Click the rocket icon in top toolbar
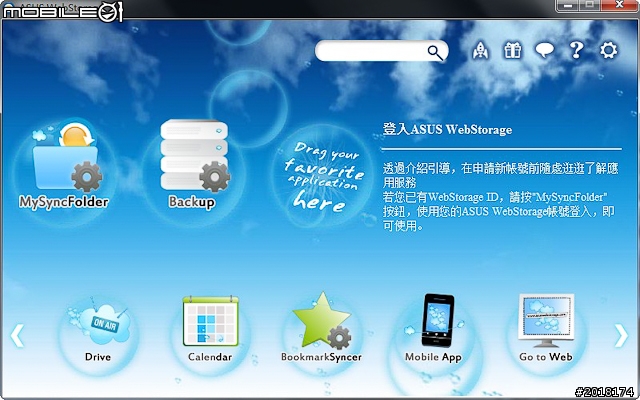640x400 pixels. point(480,51)
